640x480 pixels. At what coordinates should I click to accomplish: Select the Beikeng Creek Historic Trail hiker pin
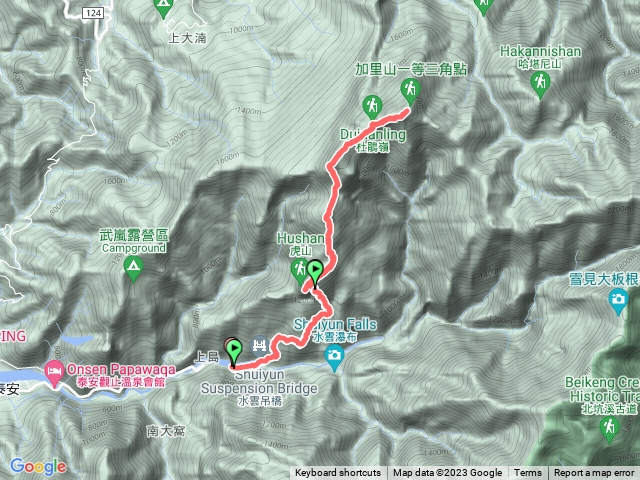(x=609, y=430)
